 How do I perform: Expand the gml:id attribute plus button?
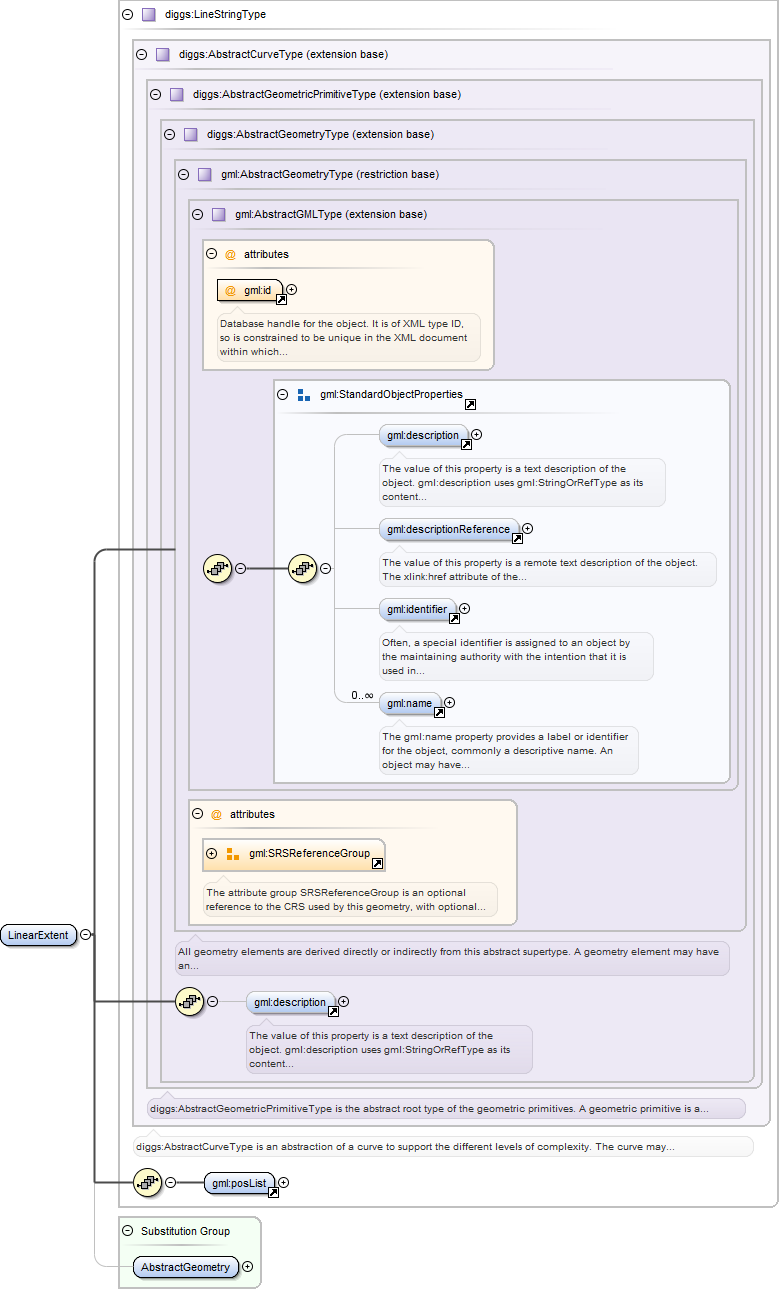point(292,290)
